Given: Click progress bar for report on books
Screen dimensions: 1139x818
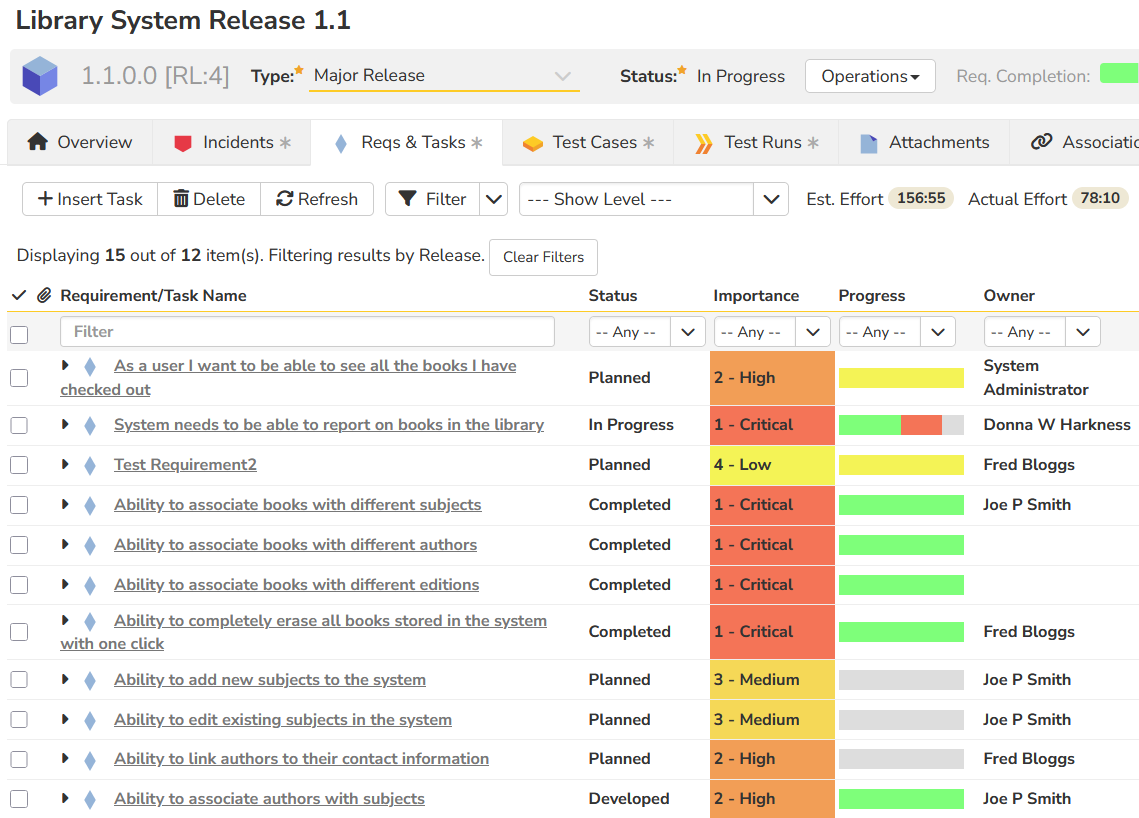Looking at the screenshot, I should [900, 425].
